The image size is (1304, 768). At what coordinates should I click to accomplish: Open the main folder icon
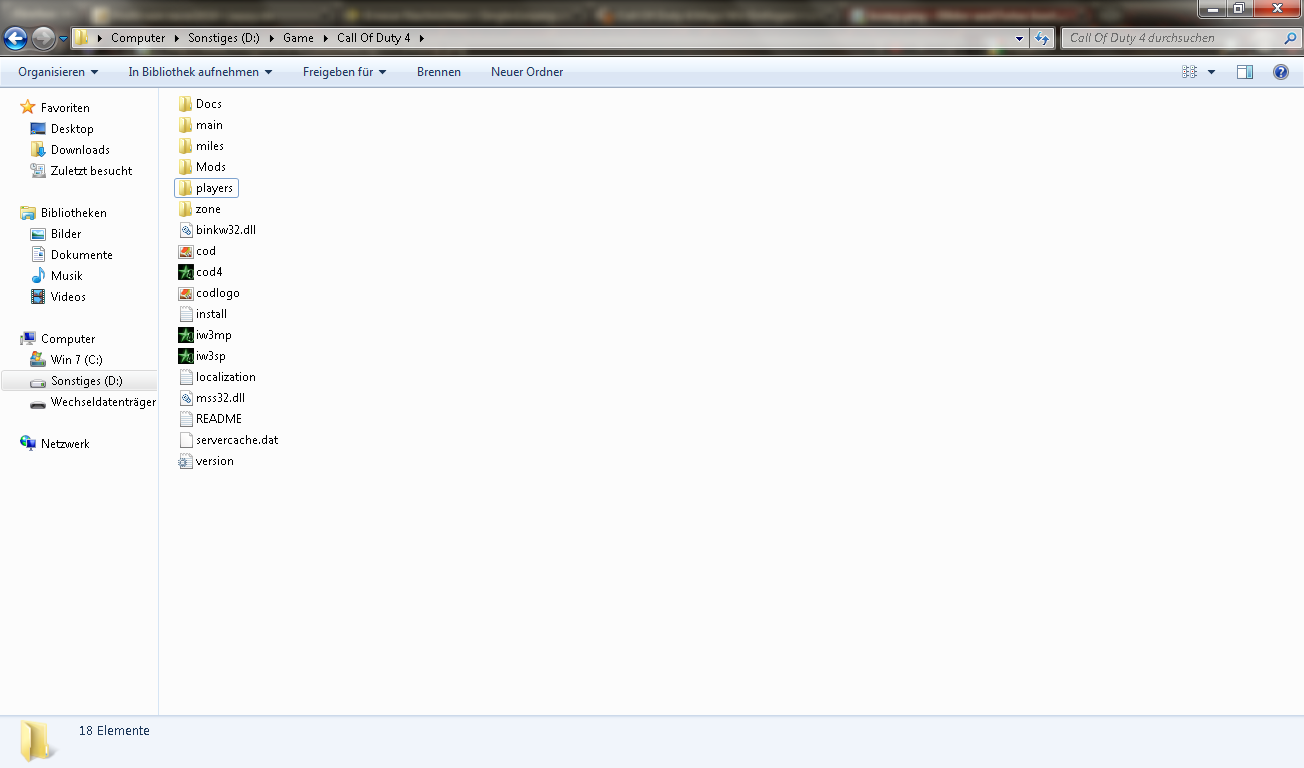tap(186, 125)
